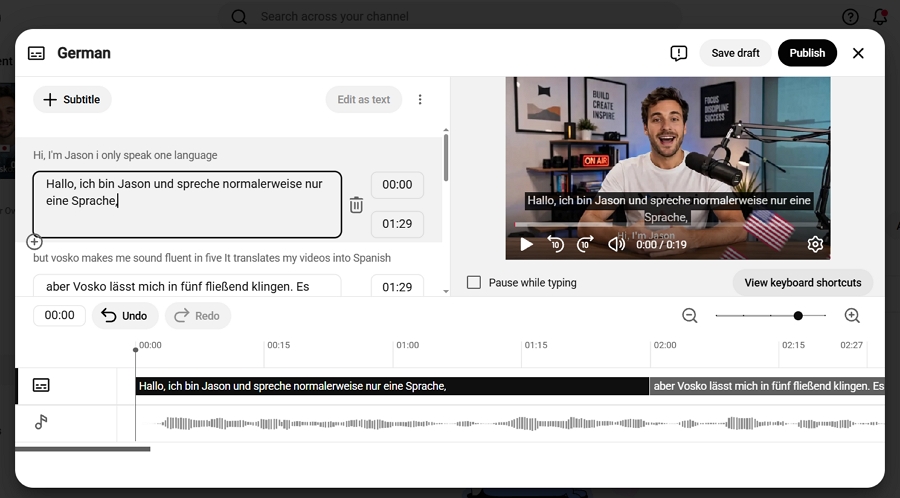Viewport: 900px width, 498px height.
Task: Click the 0:00 / 0:19 video time display
Action: (661, 244)
